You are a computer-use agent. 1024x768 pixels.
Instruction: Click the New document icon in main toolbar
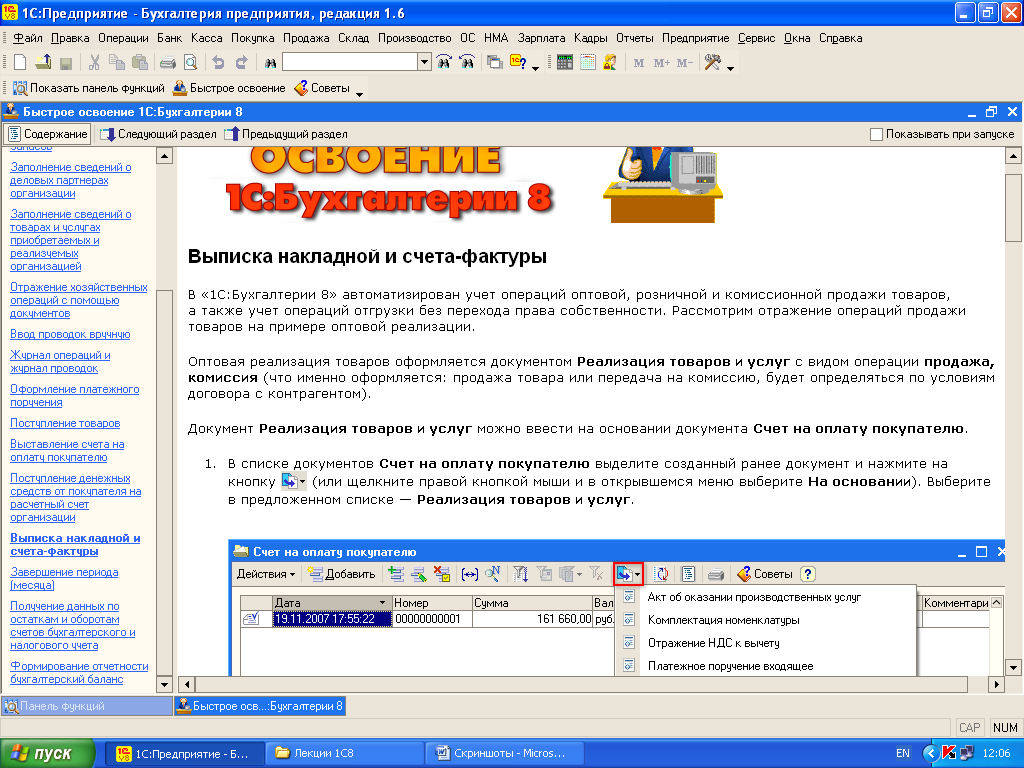point(20,63)
